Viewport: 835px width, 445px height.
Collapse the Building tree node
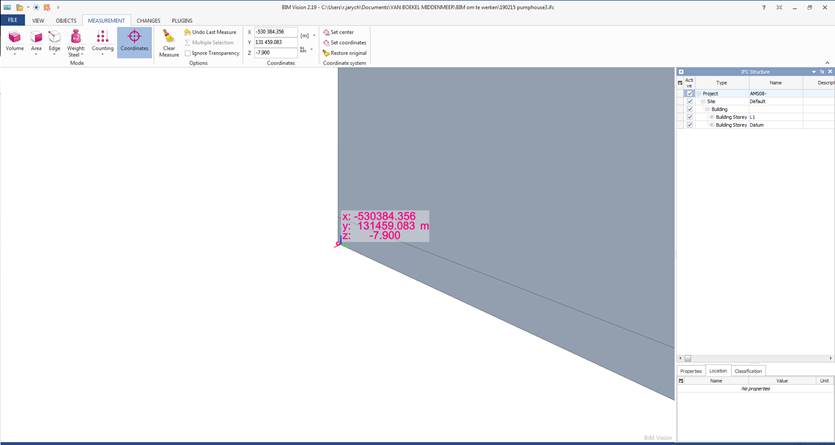click(x=707, y=109)
